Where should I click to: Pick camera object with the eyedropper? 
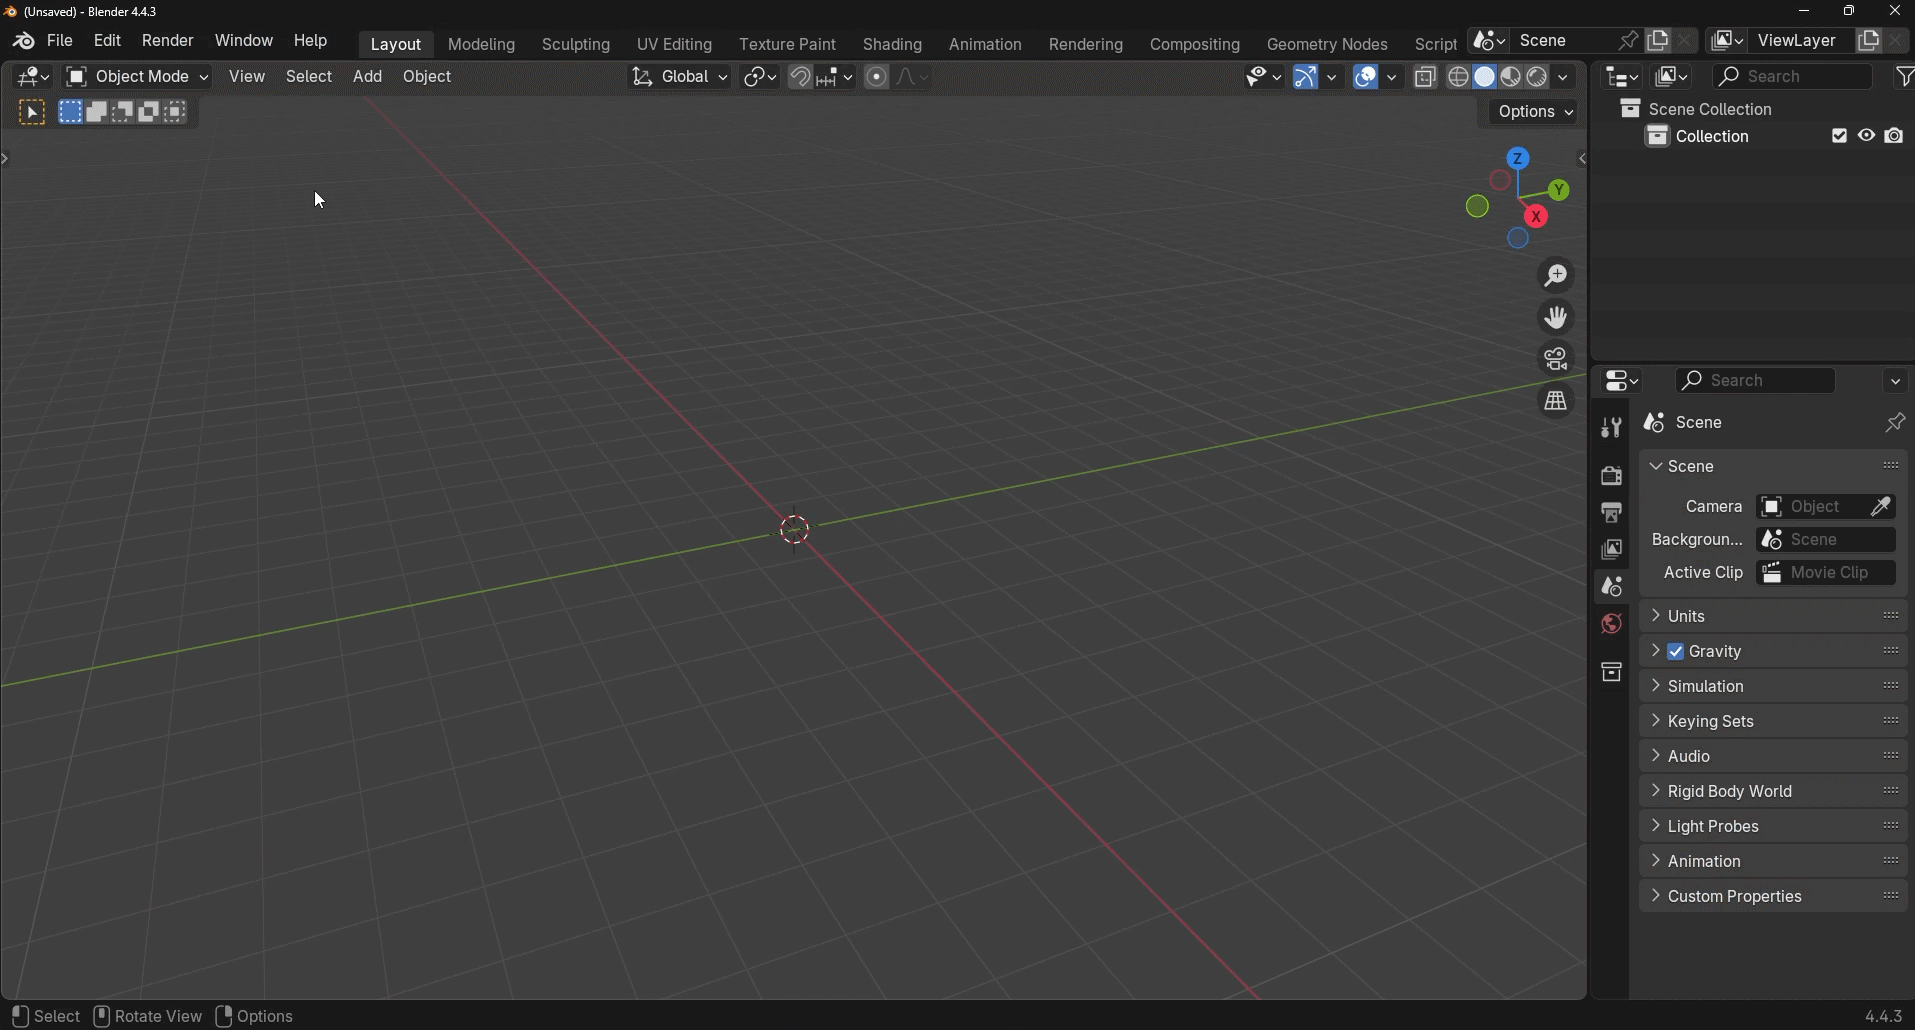click(1883, 508)
